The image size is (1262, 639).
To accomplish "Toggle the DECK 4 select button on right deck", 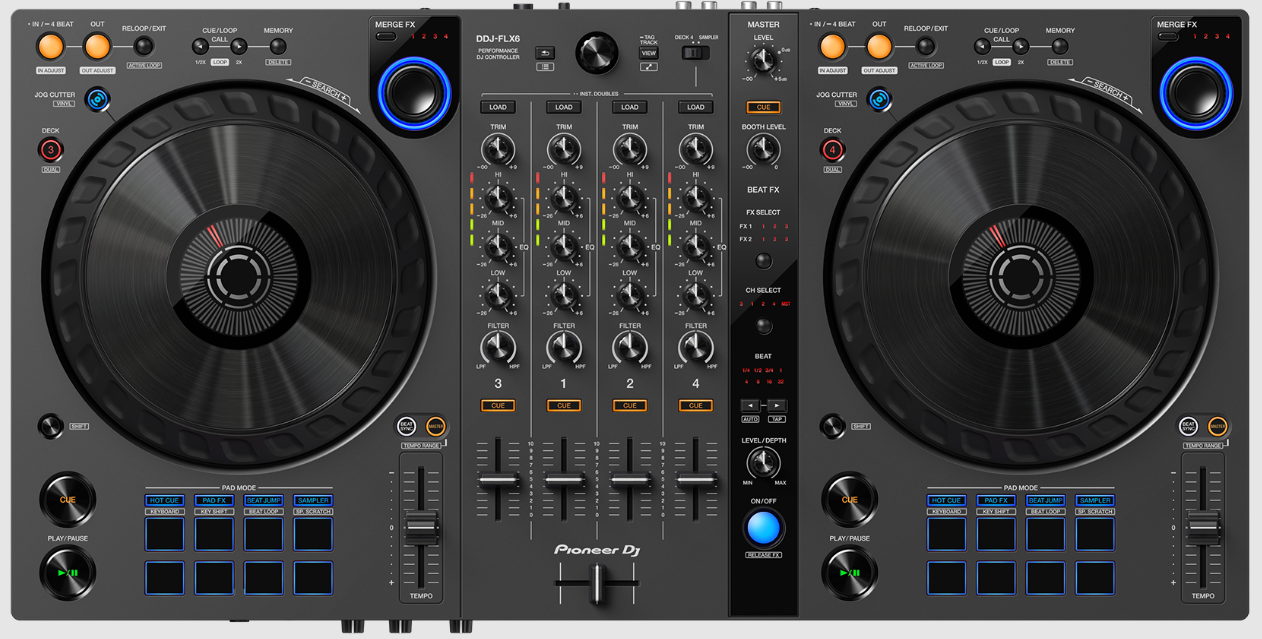I will click(x=832, y=150).
